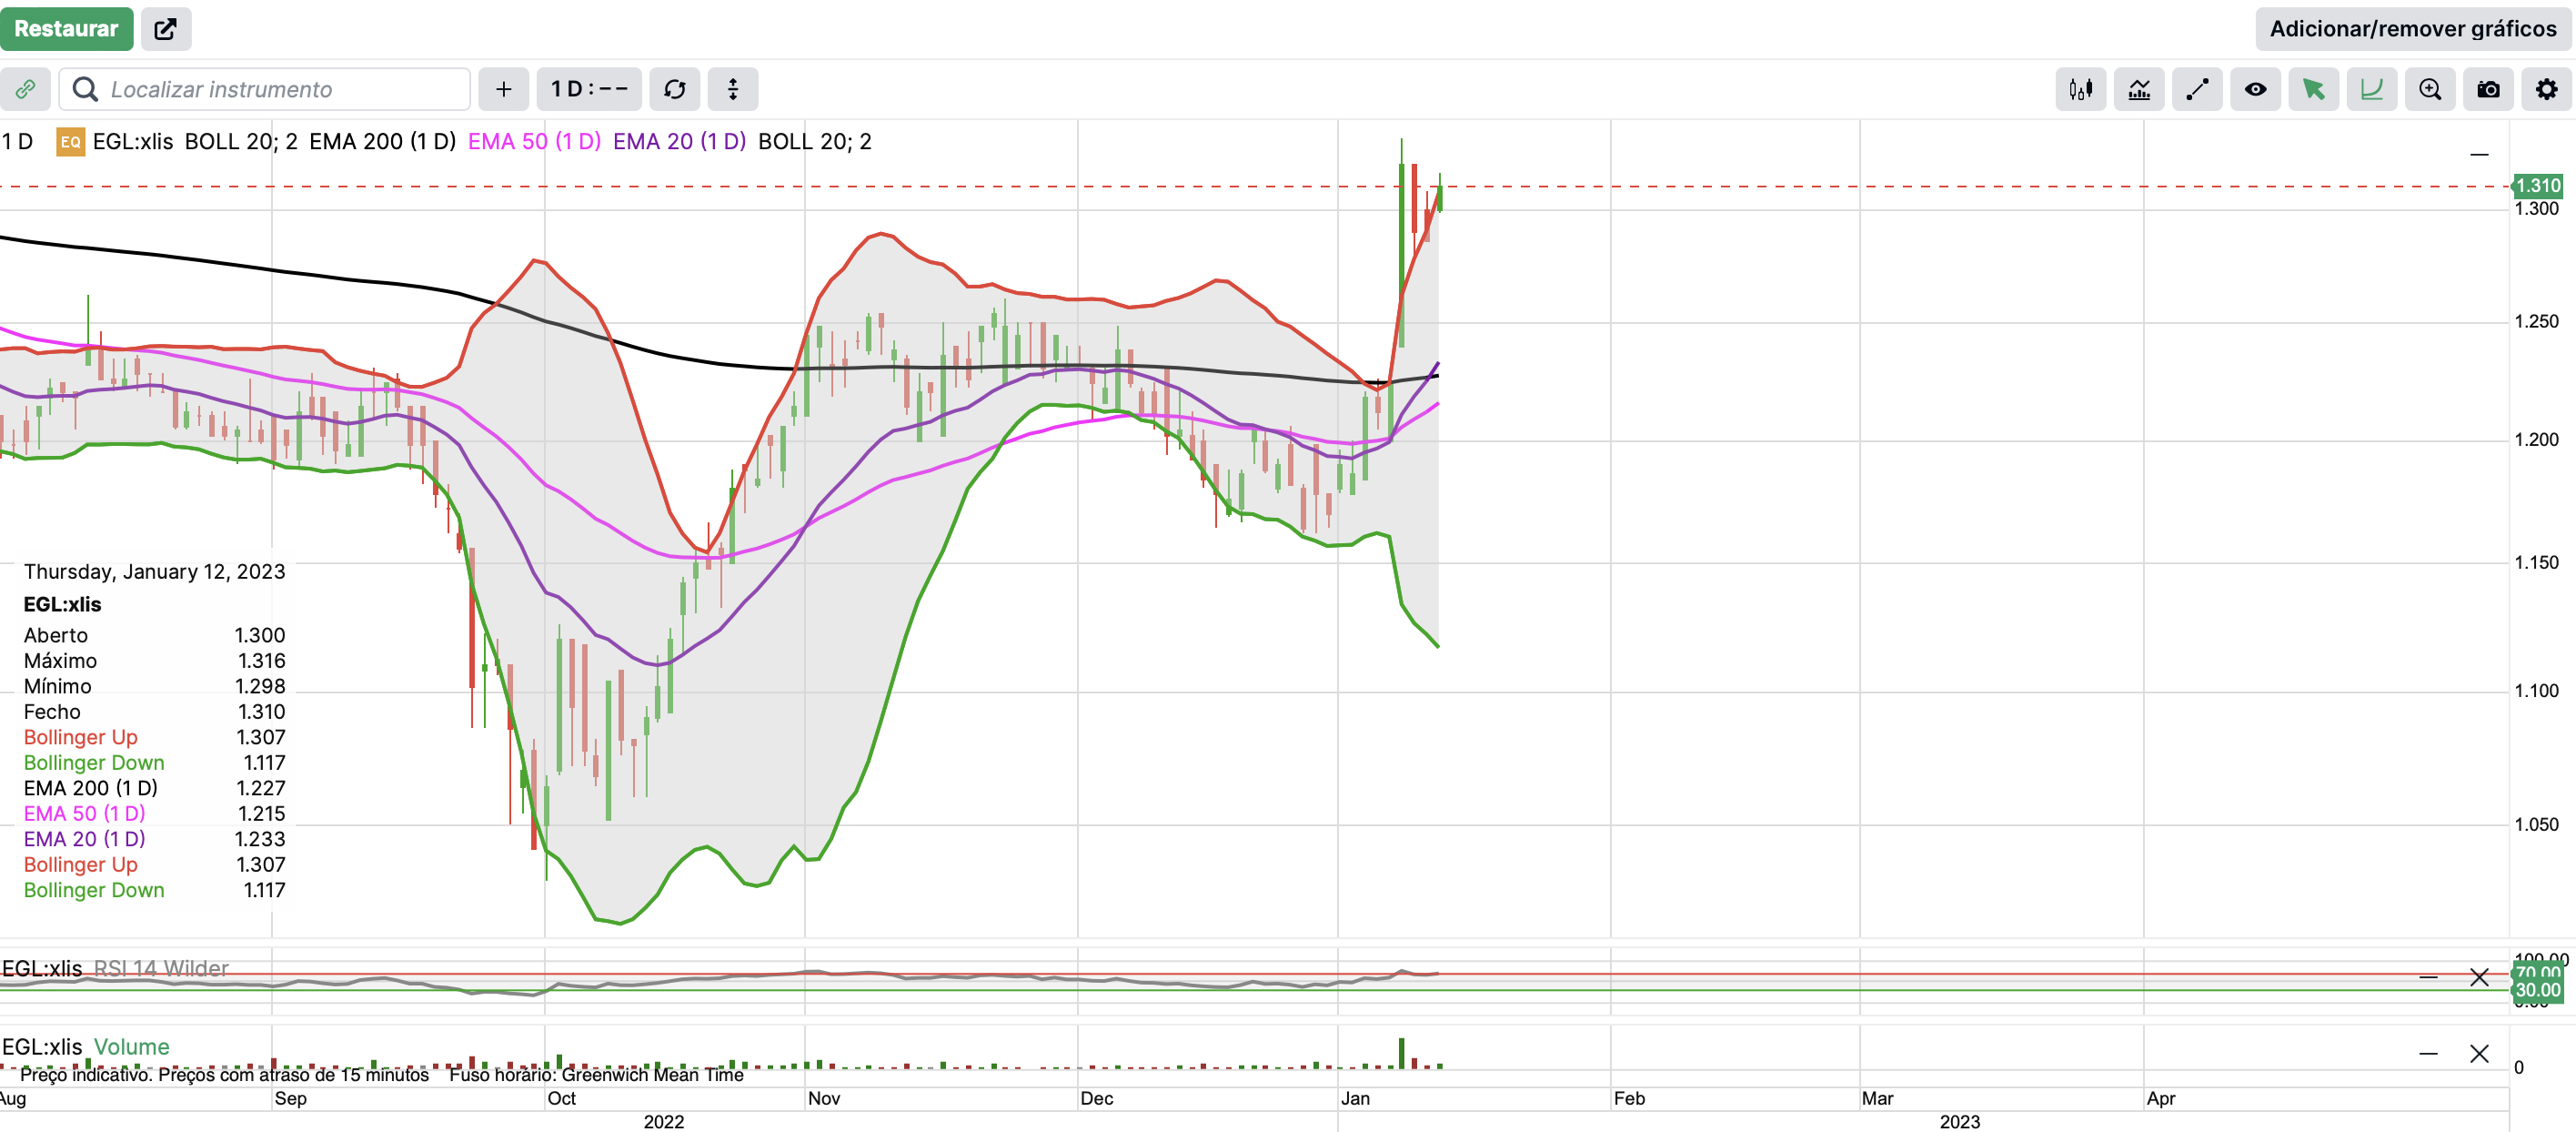This screenshot has width=2576, height=1132.
Task: Click the Restaurar button
Action: click(66, 29)
